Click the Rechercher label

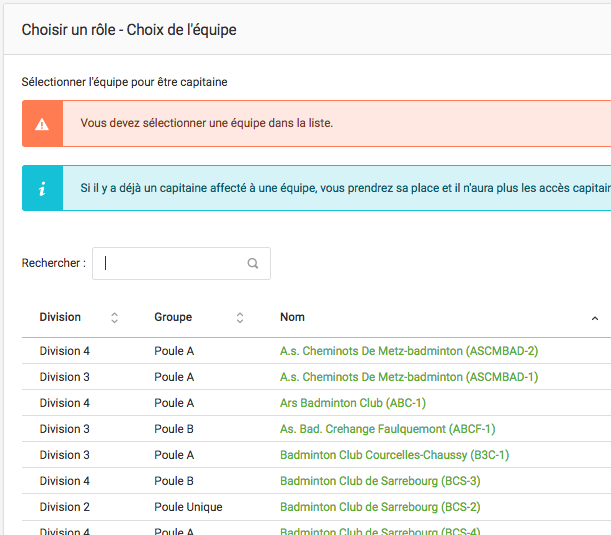(x=53, y=263)
